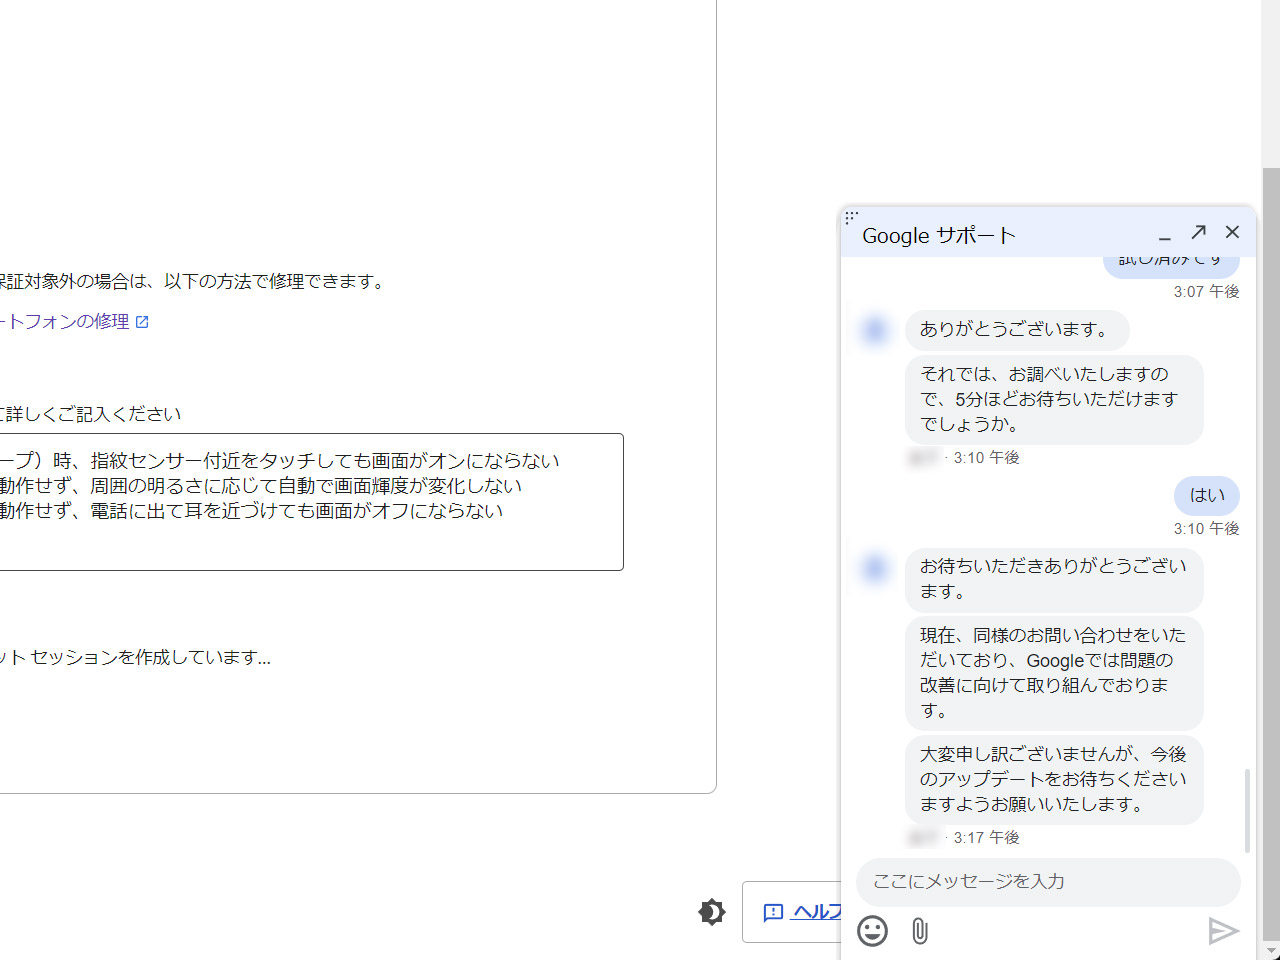Select the emoji picker in the chat
1280x960 pixels.
pos(872,931)
